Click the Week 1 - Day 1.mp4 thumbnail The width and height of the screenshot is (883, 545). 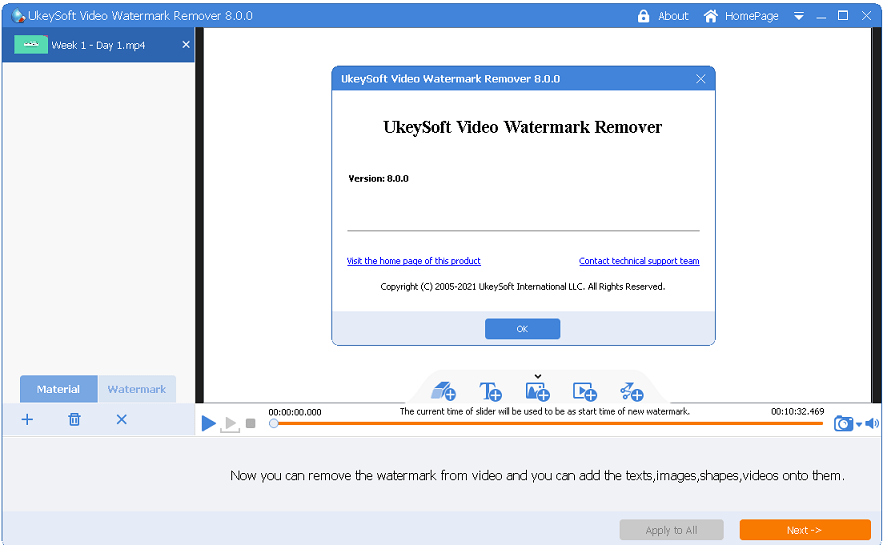tap(30, 44)
